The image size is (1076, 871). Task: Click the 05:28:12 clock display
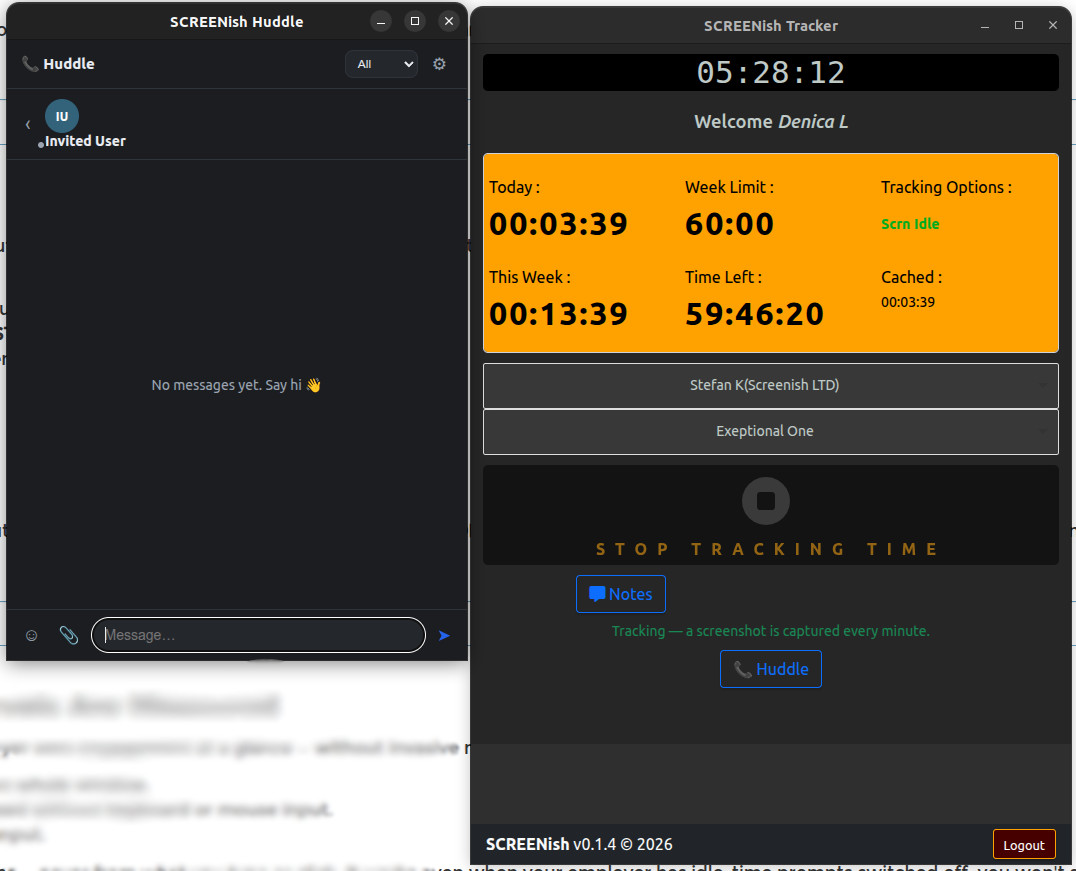771,73
